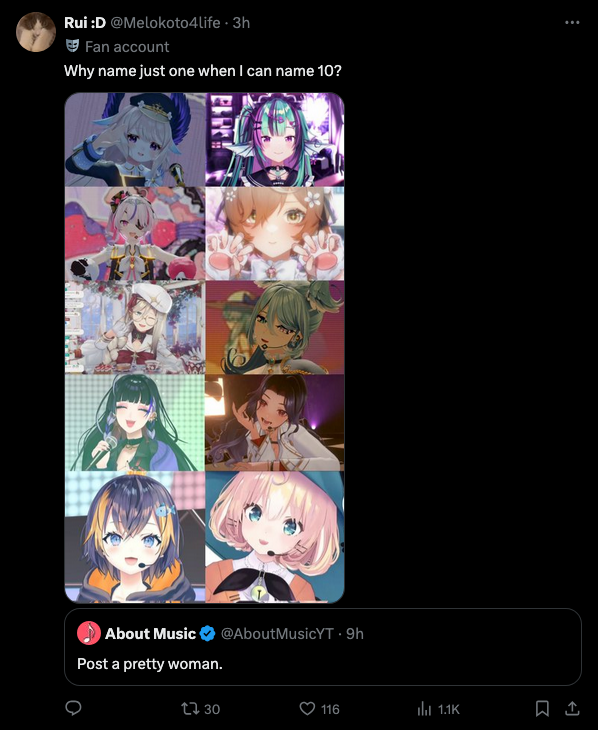Open the @AboutMusicYT handle
Screen dimensions: 598x730
click(277, 634)
